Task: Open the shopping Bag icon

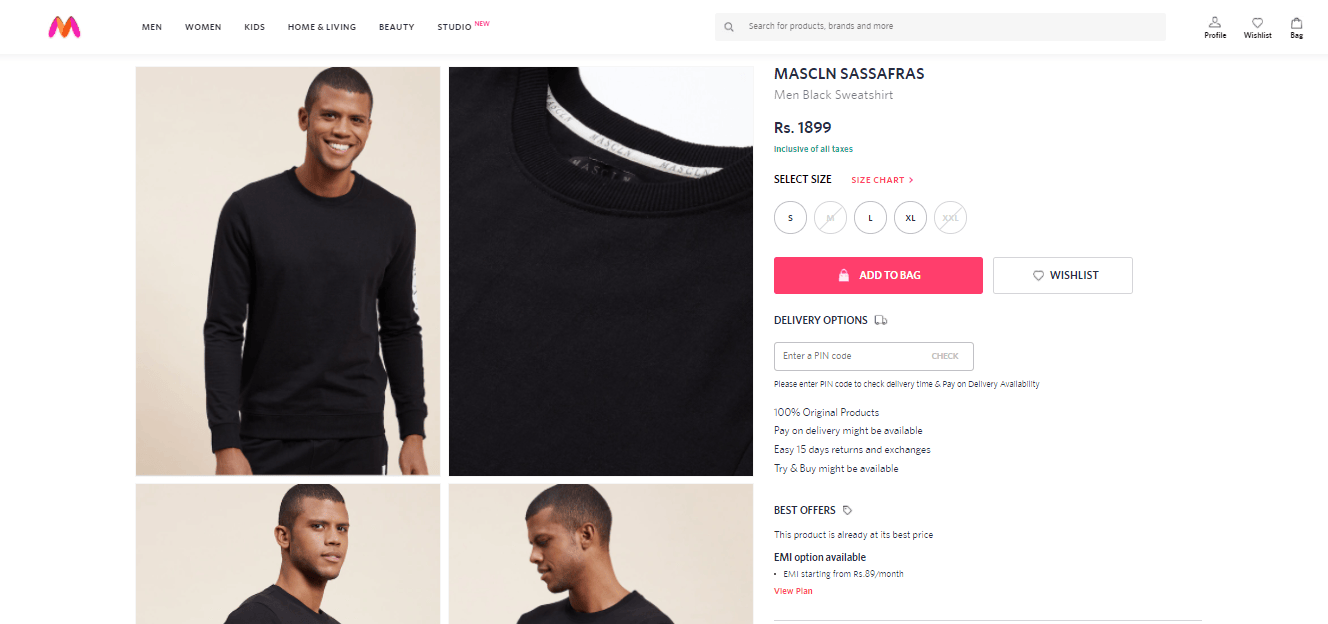Action: point(1297,22)
